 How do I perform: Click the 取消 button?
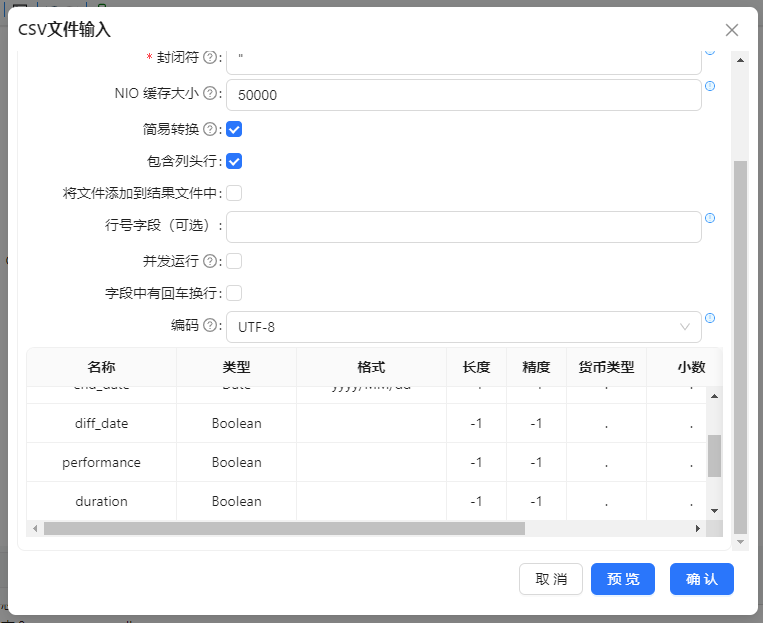[x=551, y=579]
